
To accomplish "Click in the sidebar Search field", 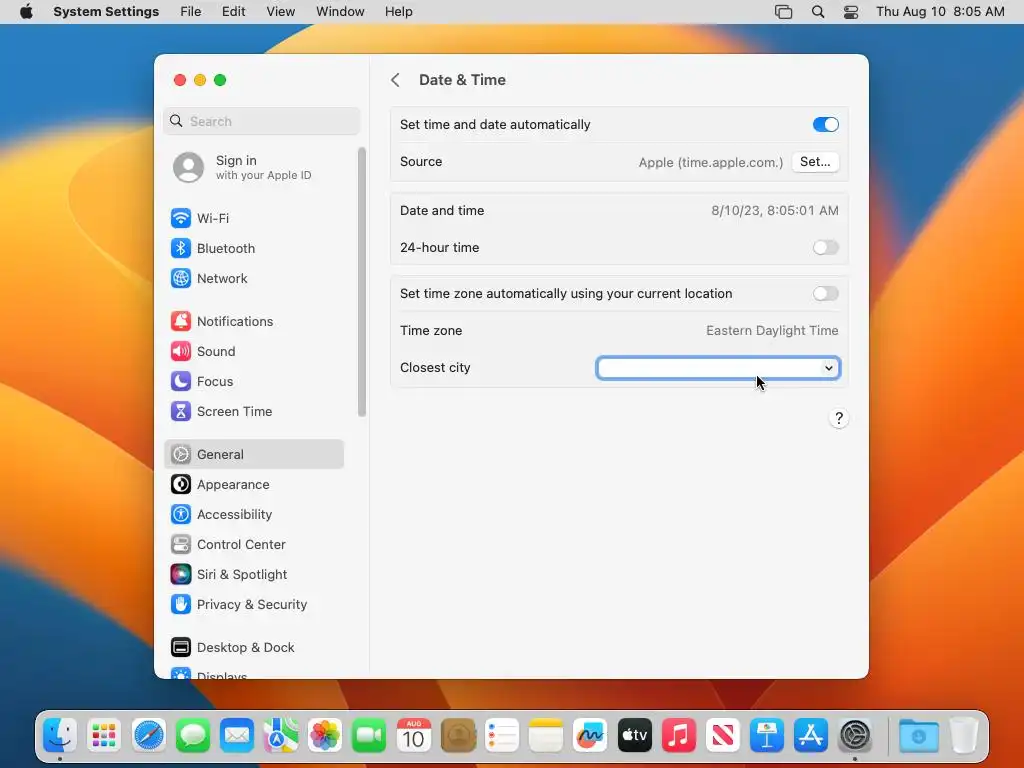I will pyautogui.click(x=261, y=121).
